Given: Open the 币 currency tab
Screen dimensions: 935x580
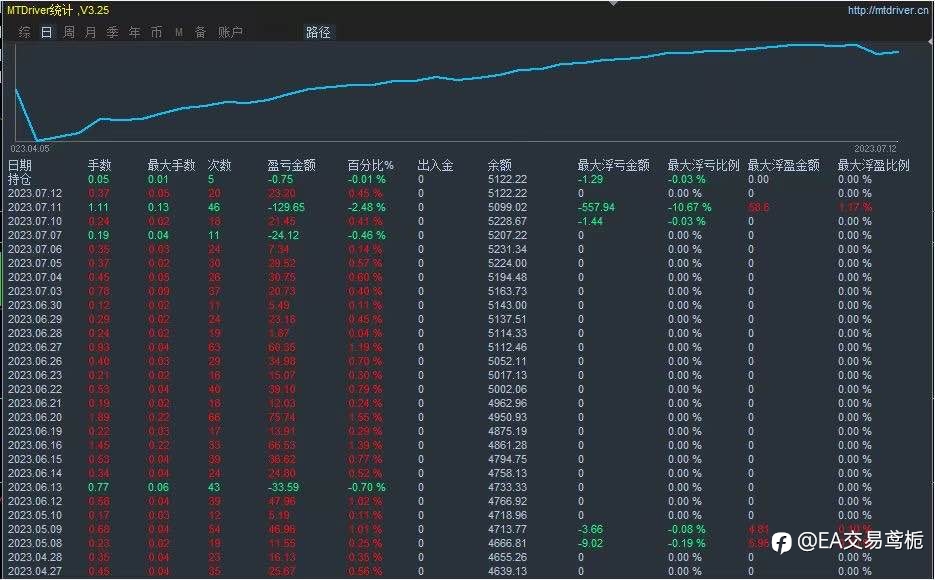Looking at the screenshot, I should [156, 32].
